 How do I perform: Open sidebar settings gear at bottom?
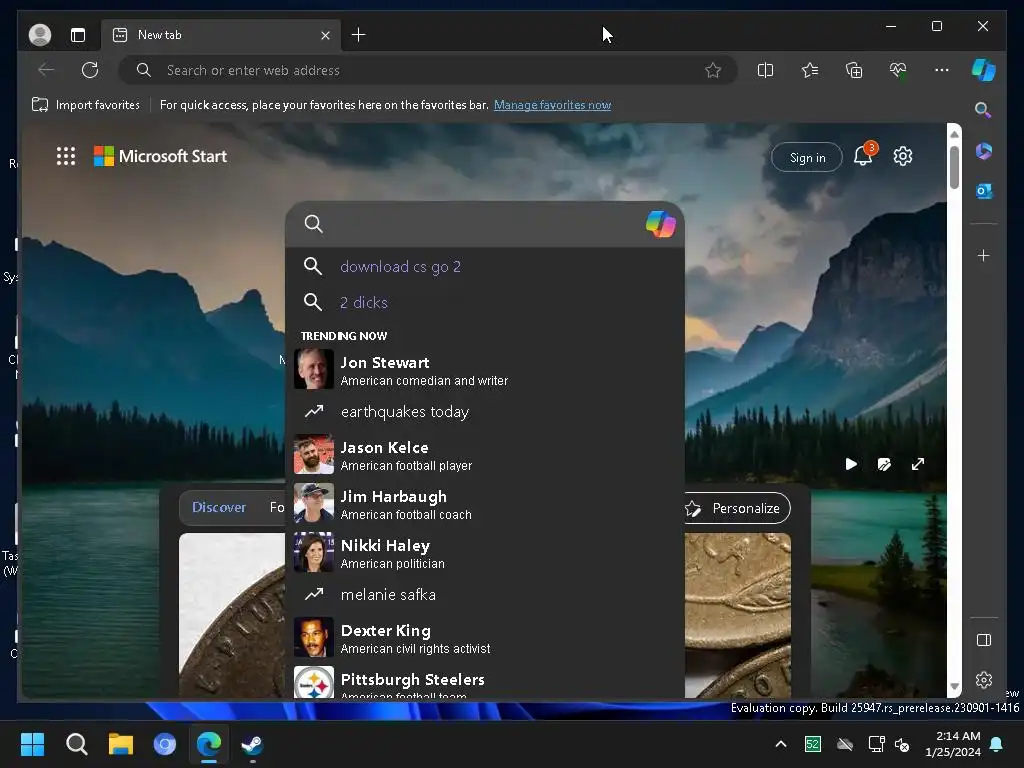coord(984,680)
